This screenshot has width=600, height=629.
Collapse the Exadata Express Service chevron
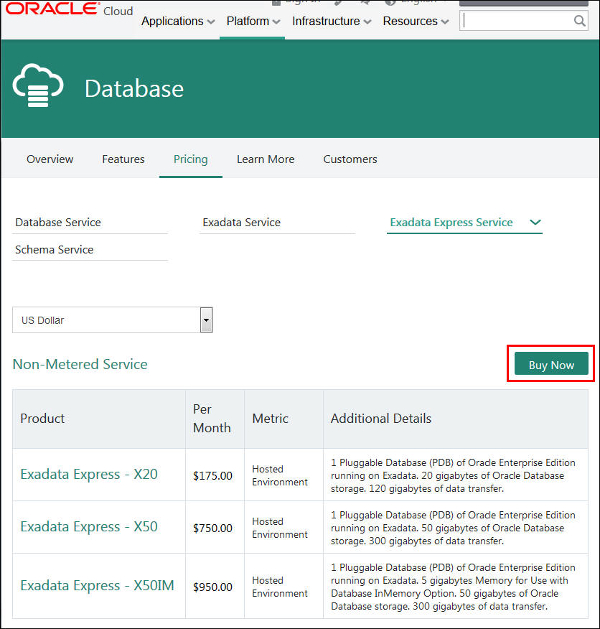tap(535, 222)
